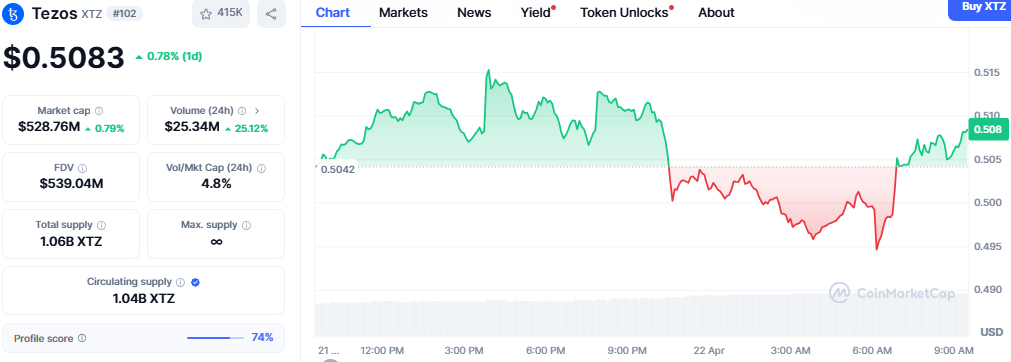Click the Market cap info icon

[x=99, y=111]
